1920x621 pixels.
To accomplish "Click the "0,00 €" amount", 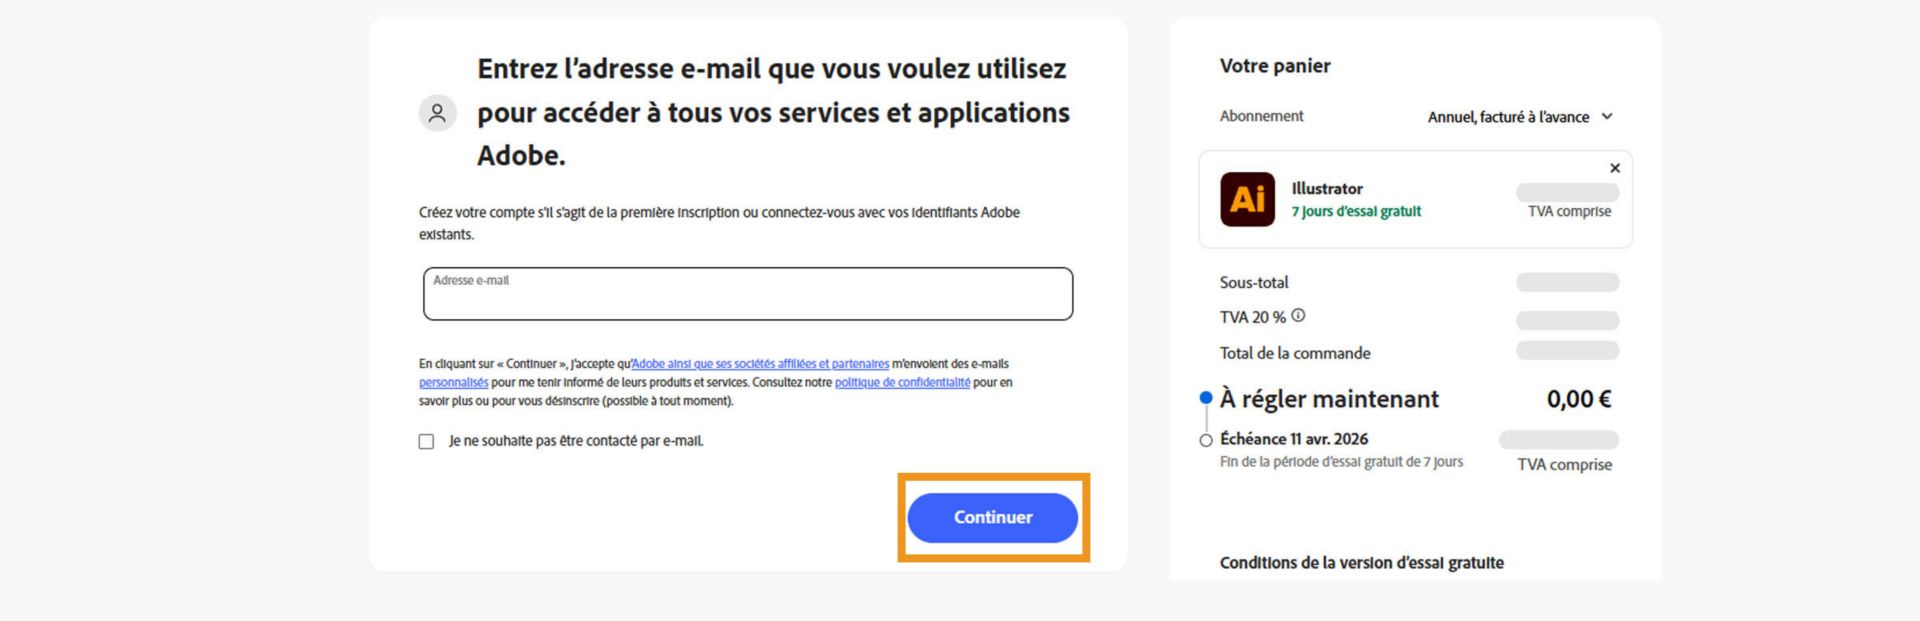I will [1586, 398].
